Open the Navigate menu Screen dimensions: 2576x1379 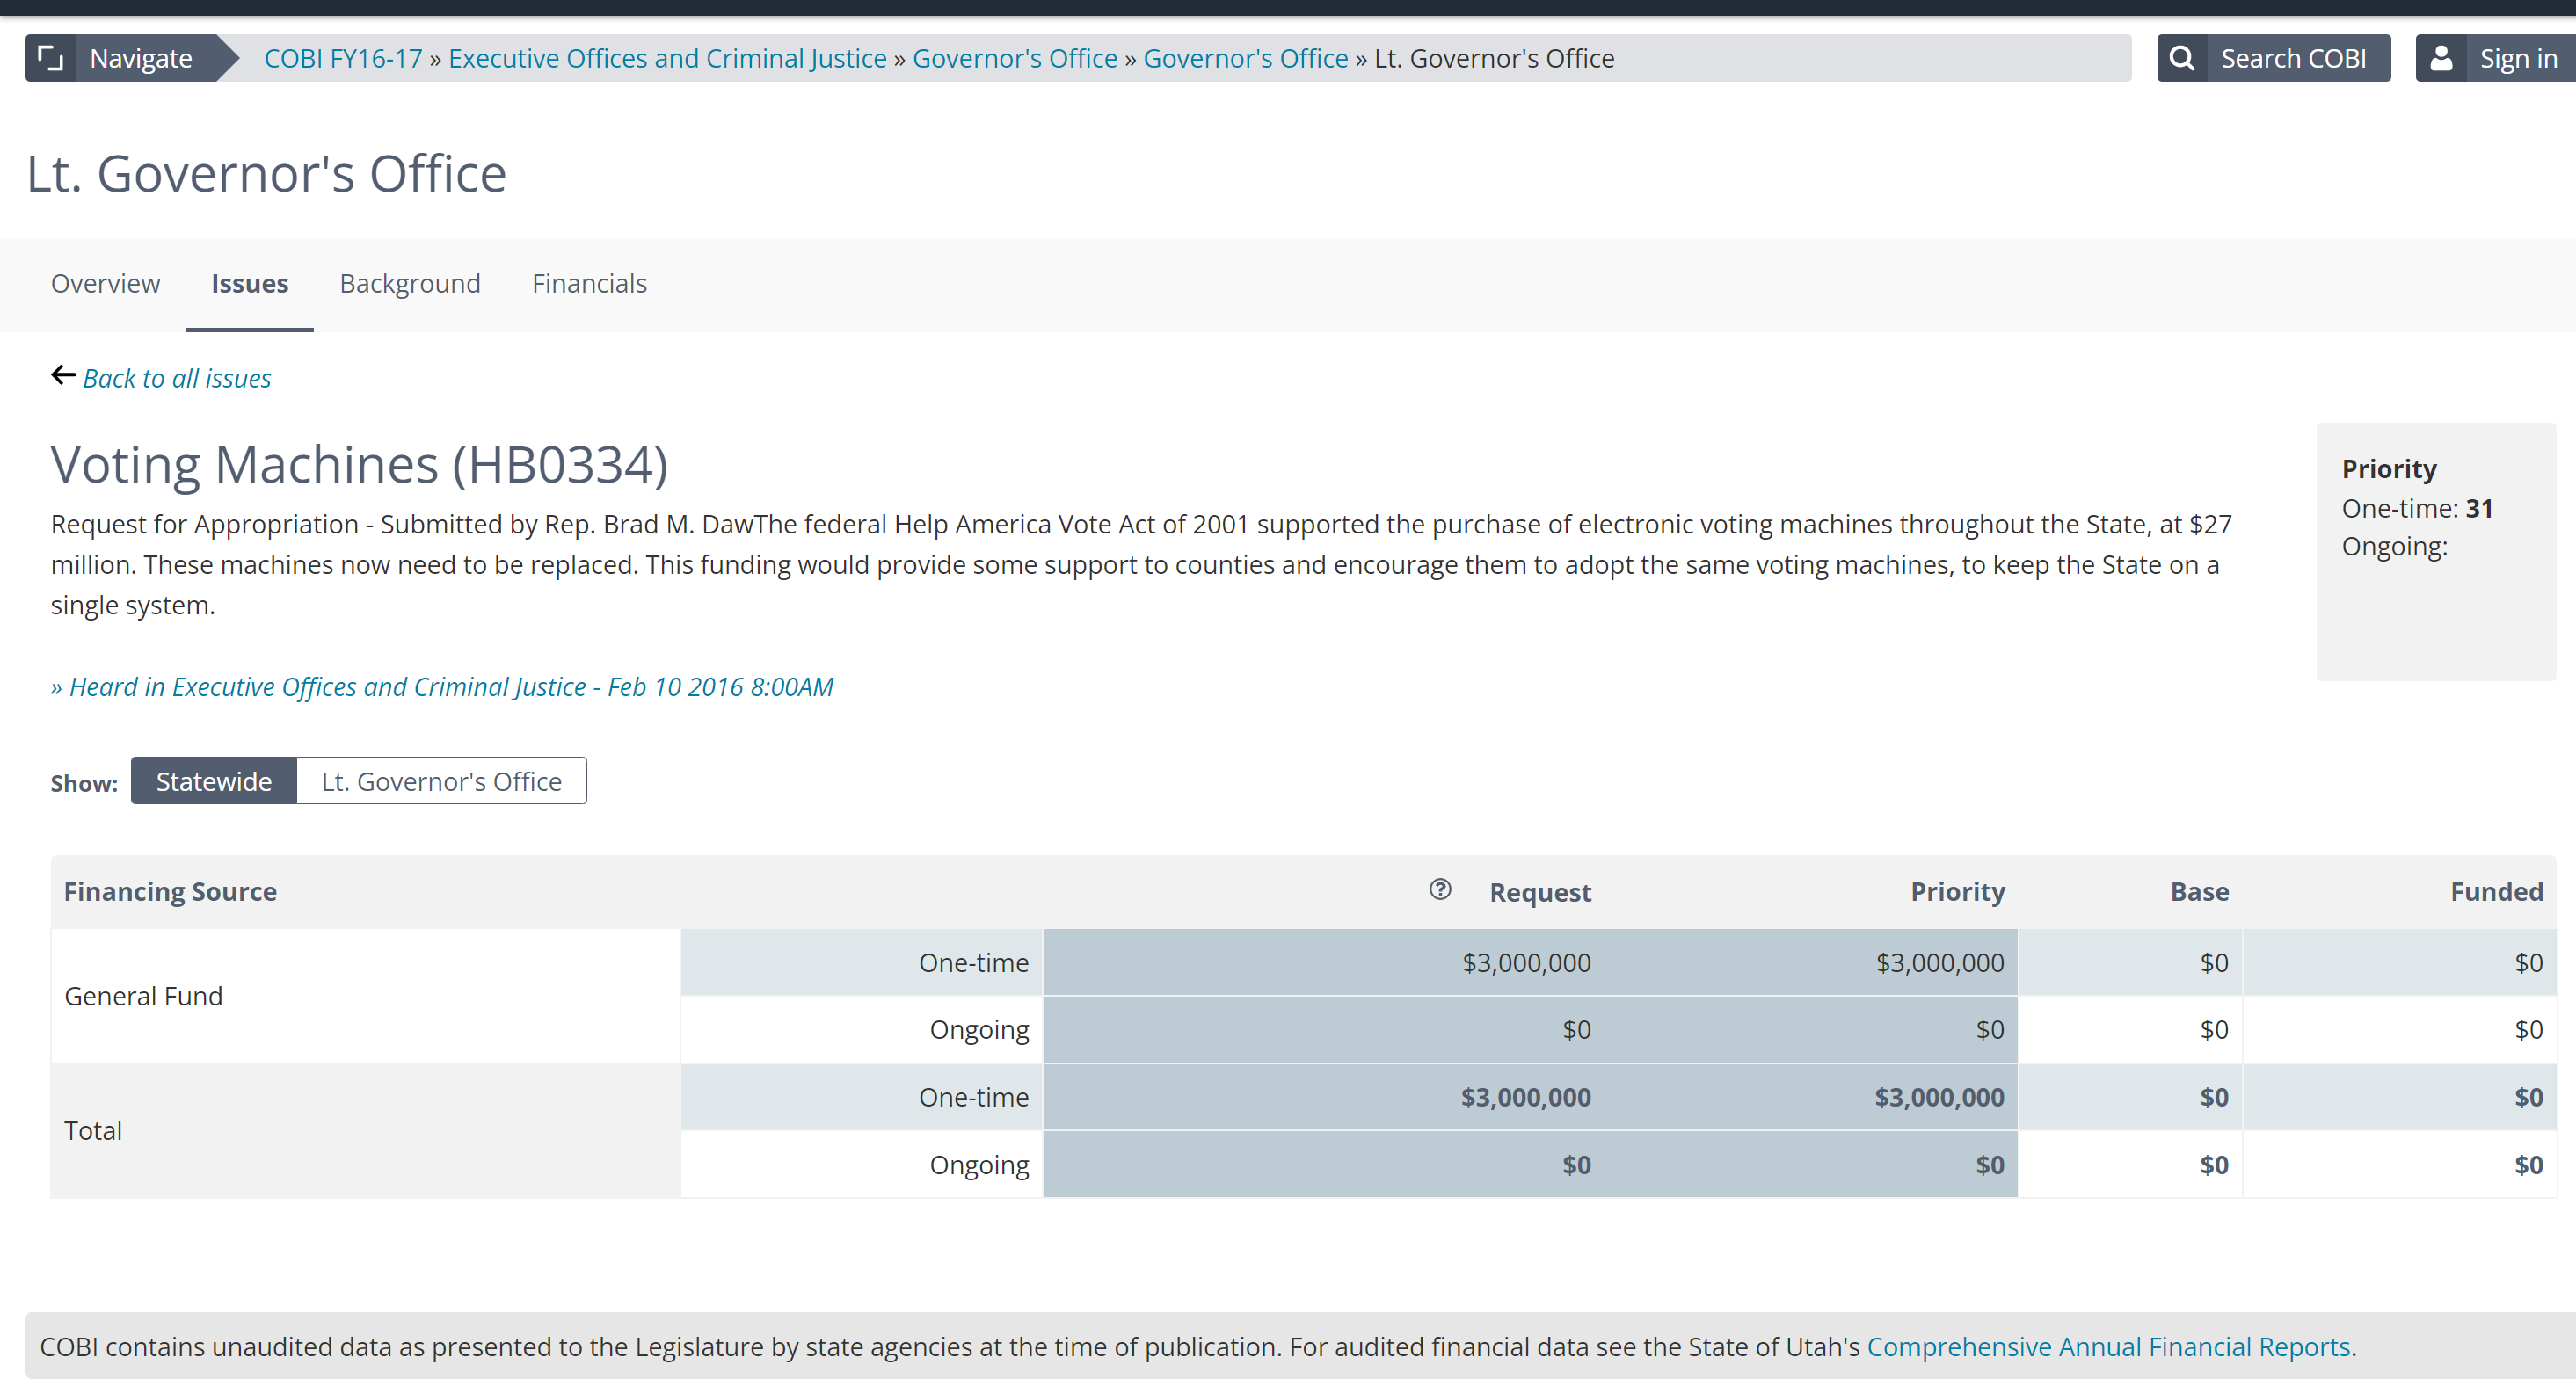click(141, 58)
